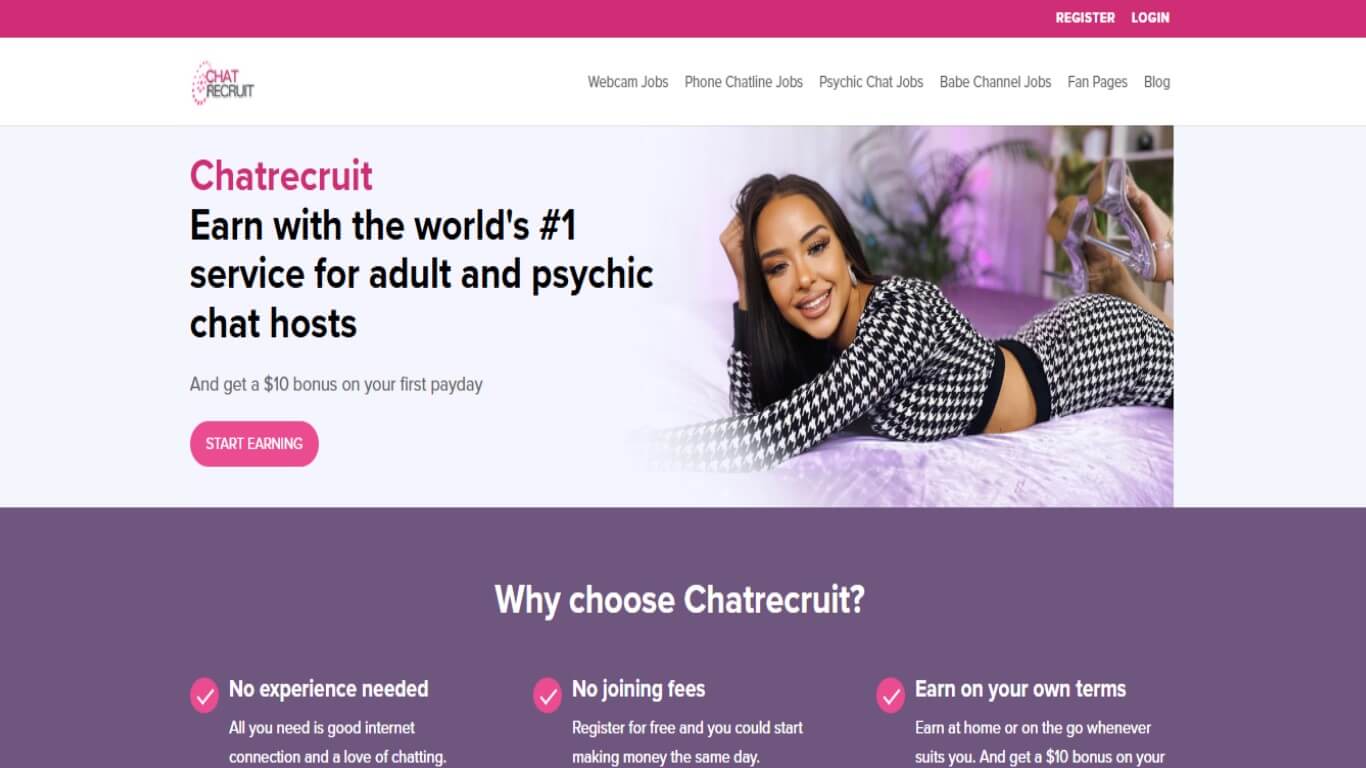
Task: Click the pink Chatrecruit heading
Action: (x=281, y=176)
